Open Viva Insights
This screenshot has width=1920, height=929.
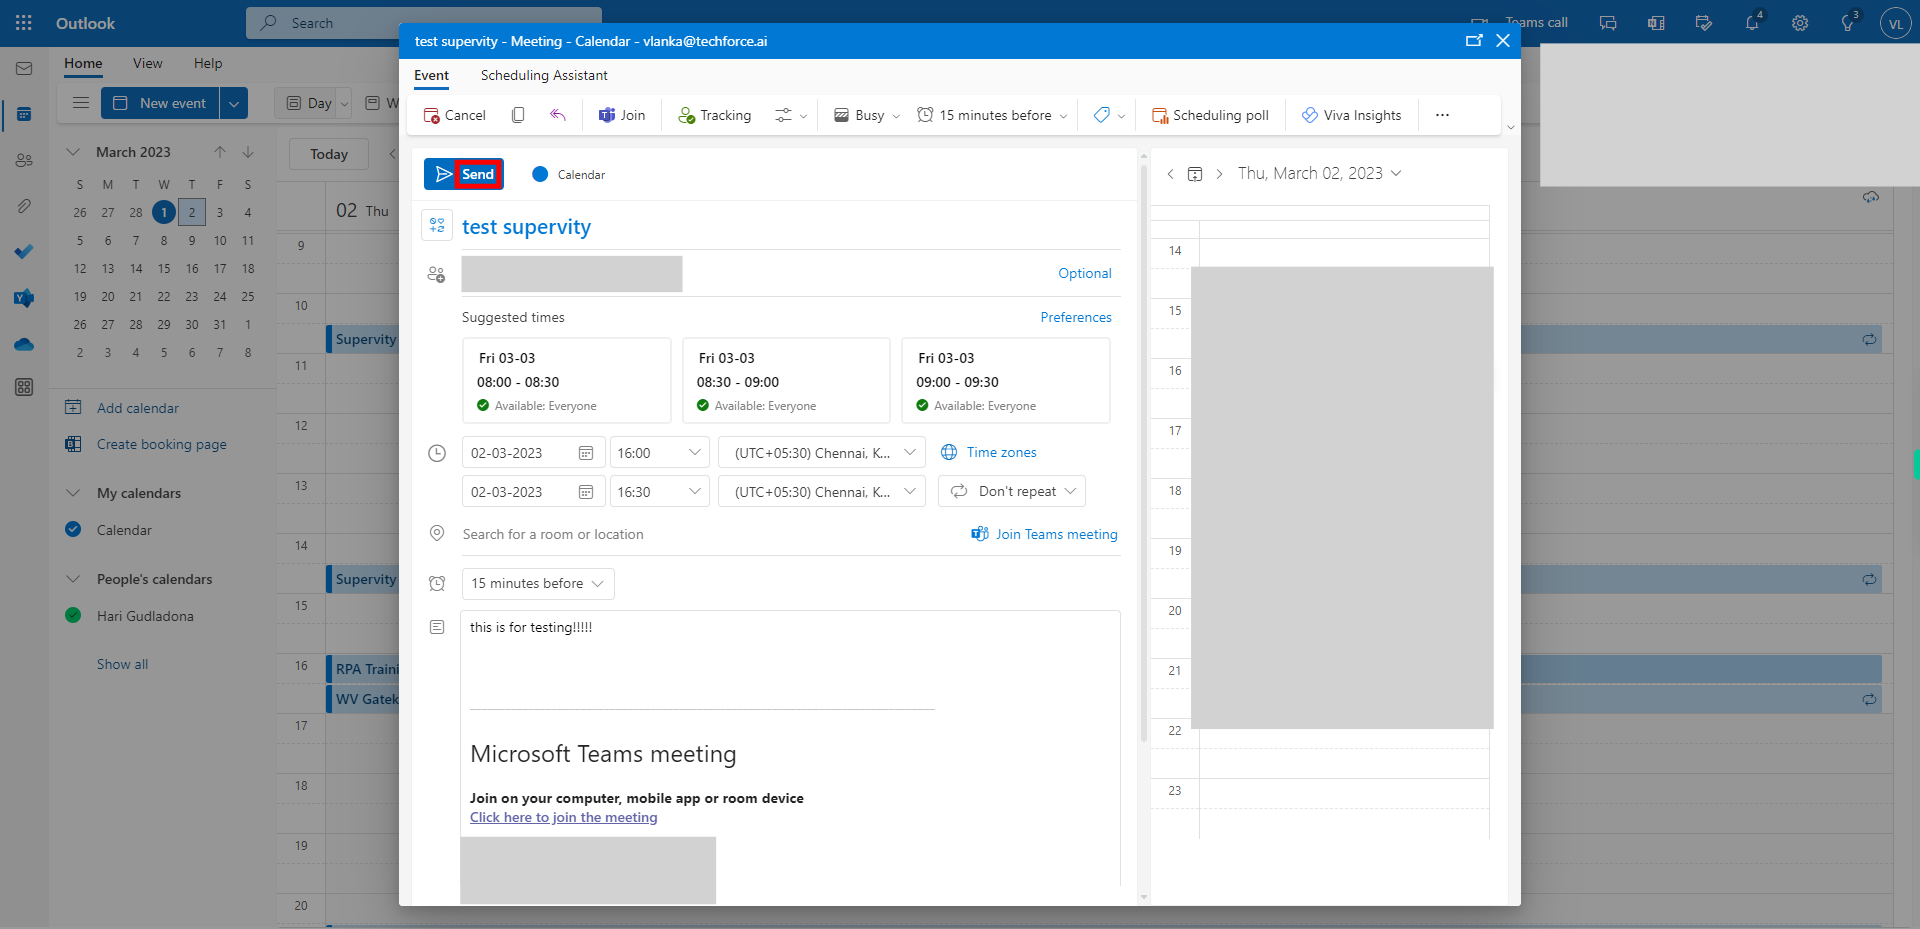1351,115
